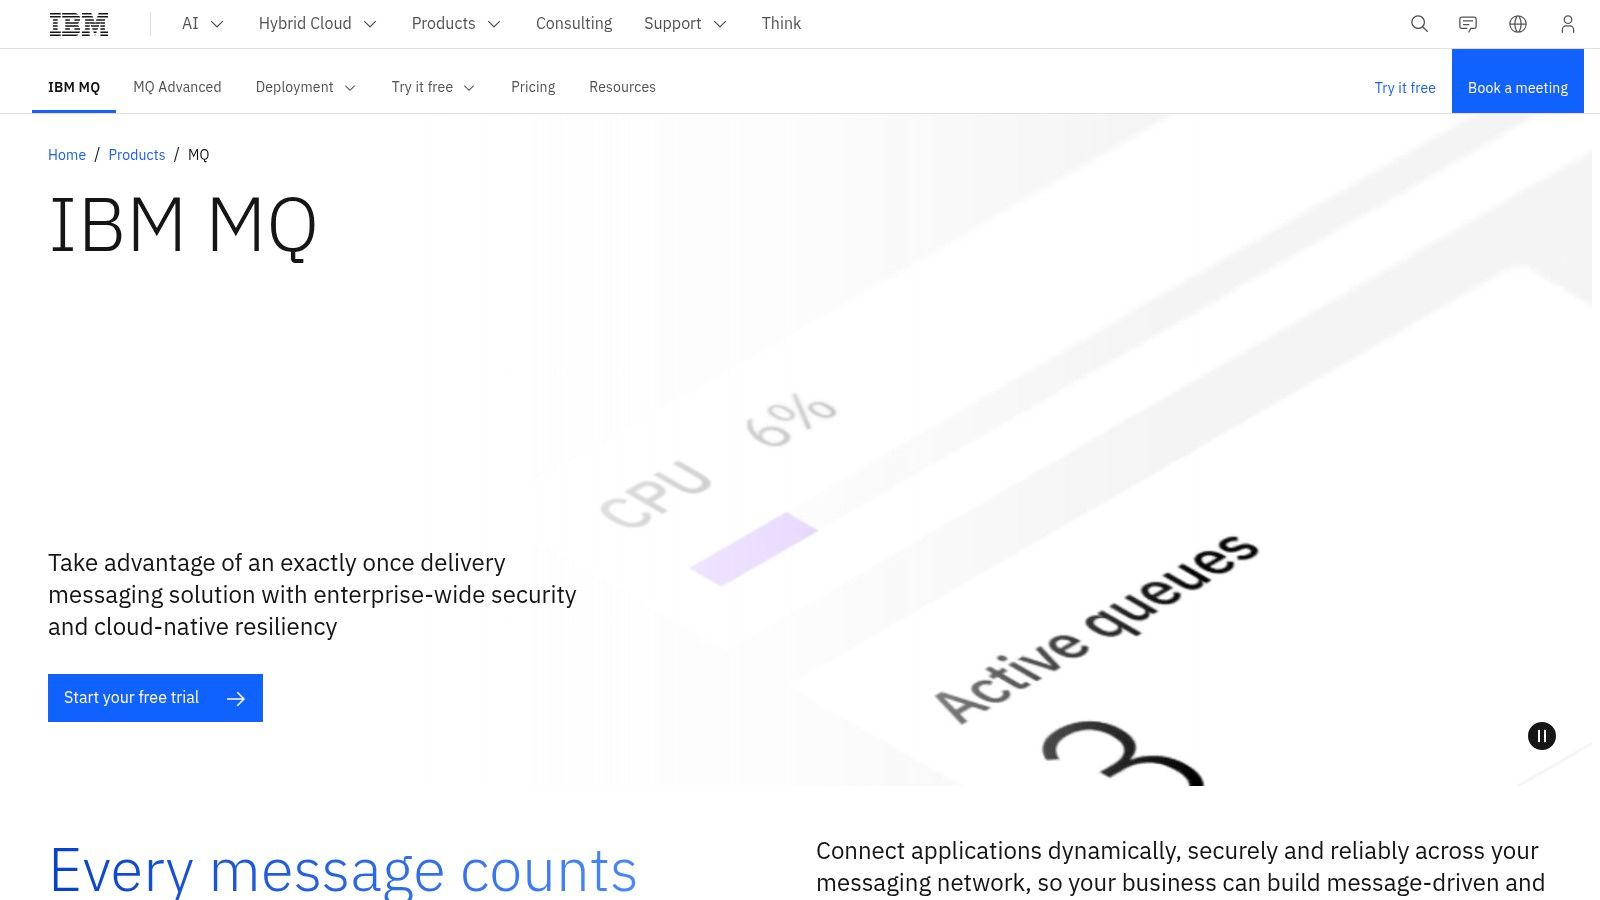The height and width of the screenshot is (900, 1600).
Task: Open the Support dropdown menu
Action: pyautogui.click(x=720, y=24)
